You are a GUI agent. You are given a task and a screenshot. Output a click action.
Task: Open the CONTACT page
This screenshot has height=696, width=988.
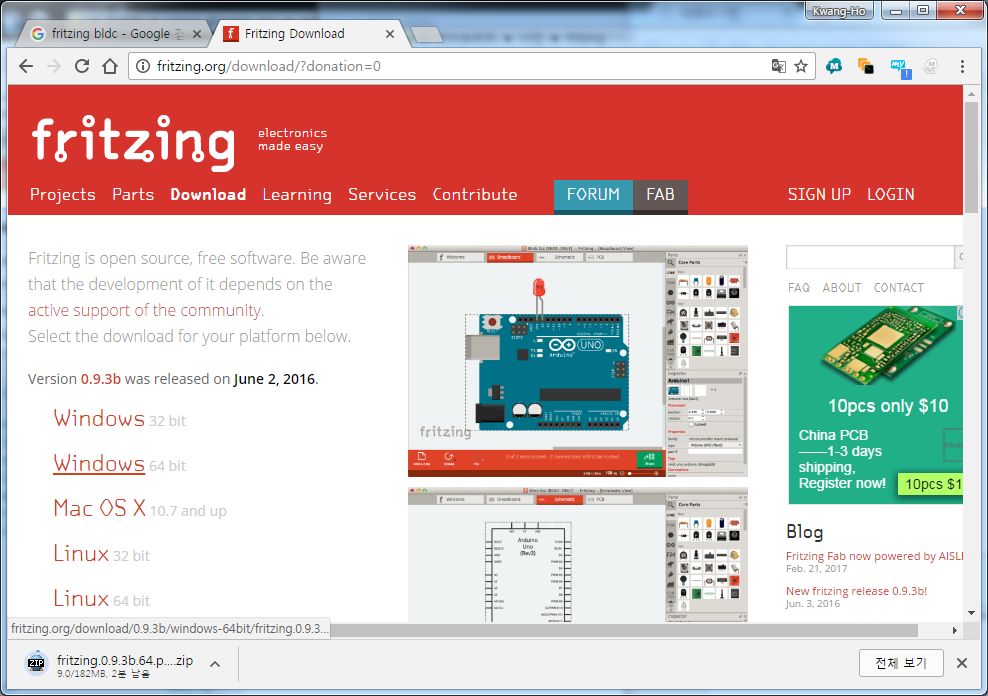coord(899,288)
